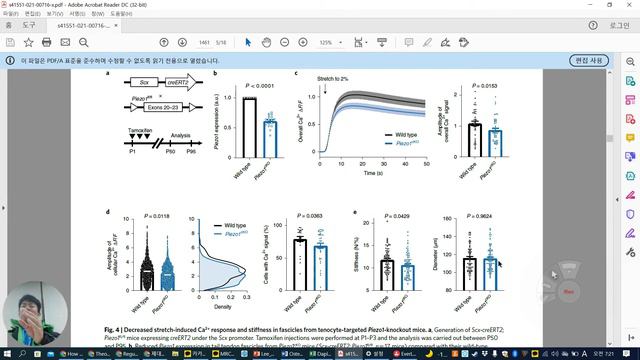Open yellow Comment tool in right pane
This screenshot has height=360, width=640.
tap(630, 138)
